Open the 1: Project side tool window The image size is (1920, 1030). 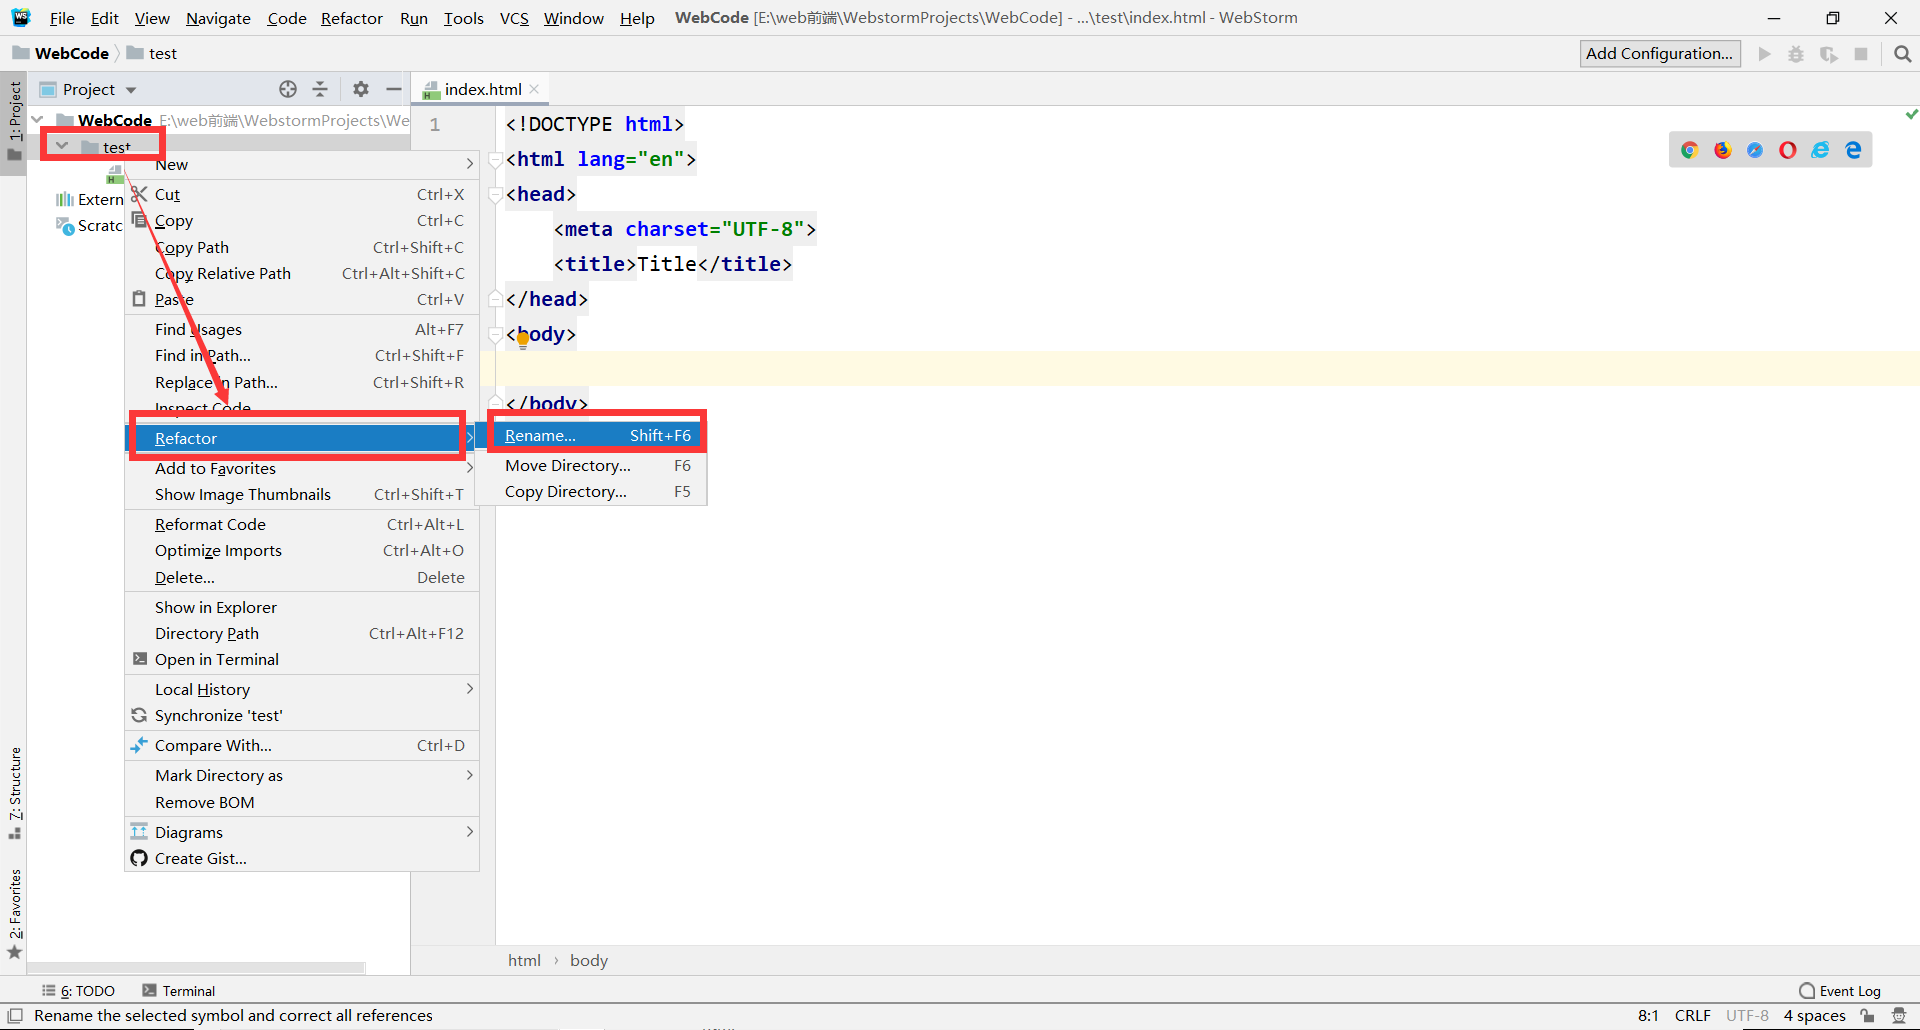pos(14,122)
